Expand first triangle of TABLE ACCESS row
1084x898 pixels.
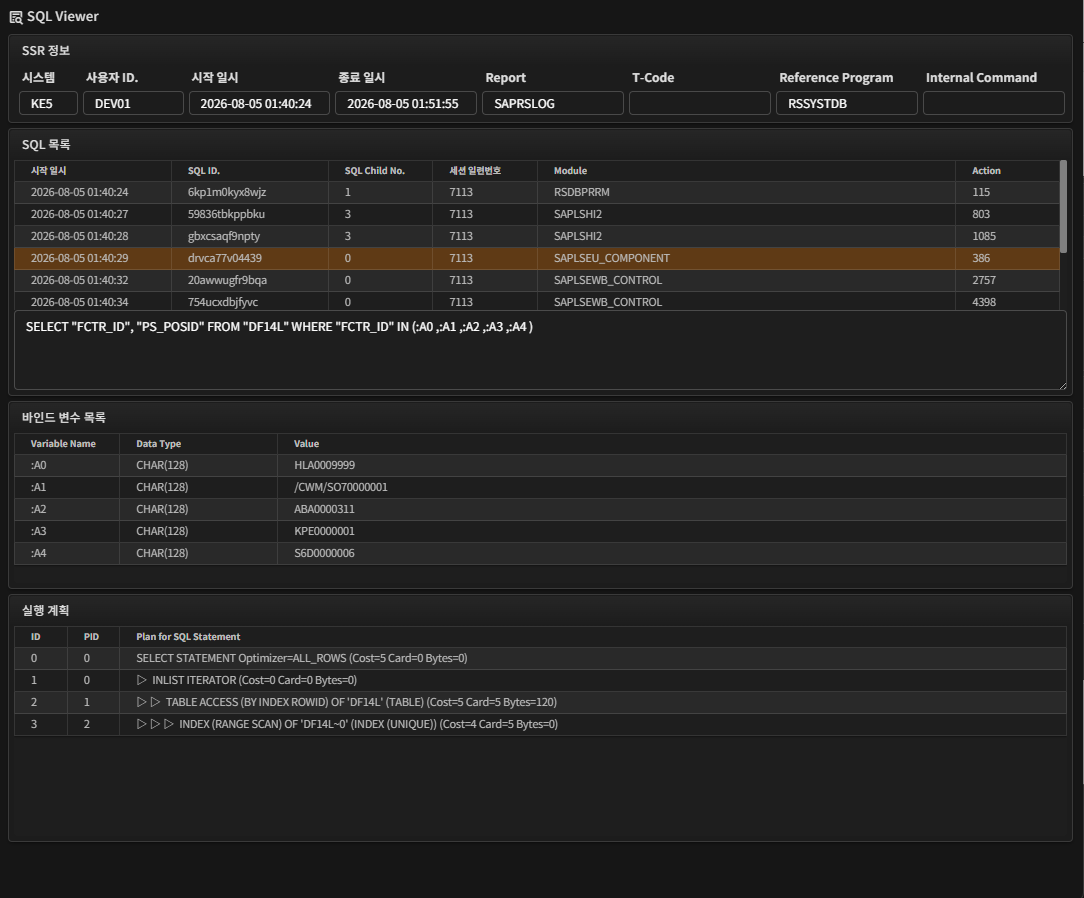click(142, 702)
